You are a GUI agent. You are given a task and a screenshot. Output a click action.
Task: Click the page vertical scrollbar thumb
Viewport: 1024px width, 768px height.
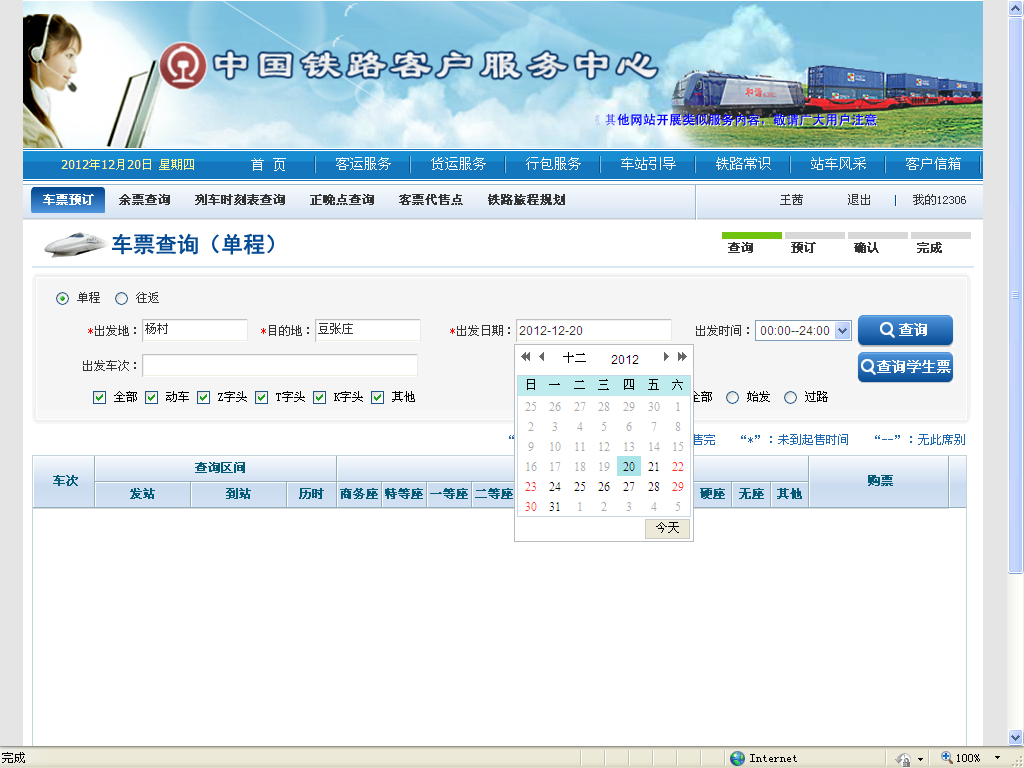(1016, 295)
